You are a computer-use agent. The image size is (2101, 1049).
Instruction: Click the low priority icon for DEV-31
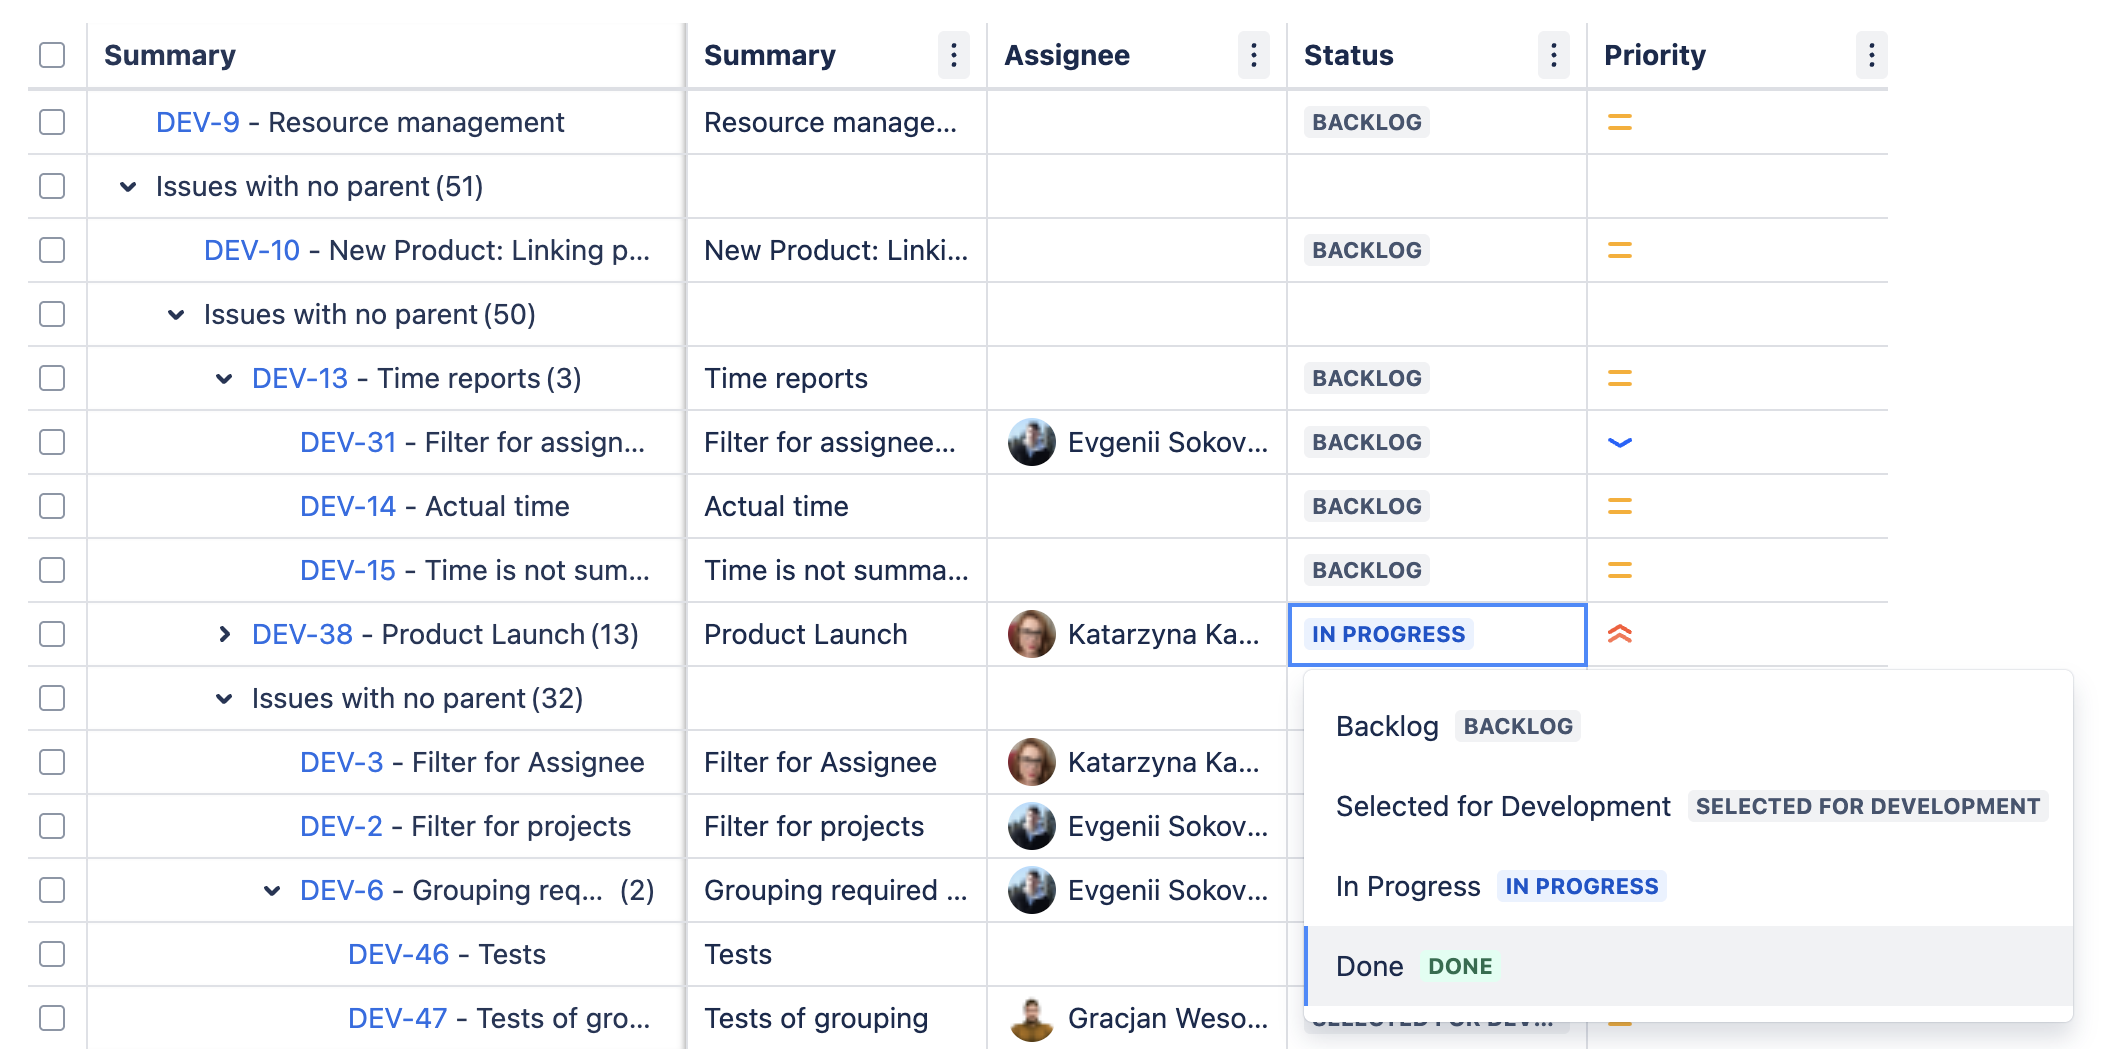tap(1619, 442)
